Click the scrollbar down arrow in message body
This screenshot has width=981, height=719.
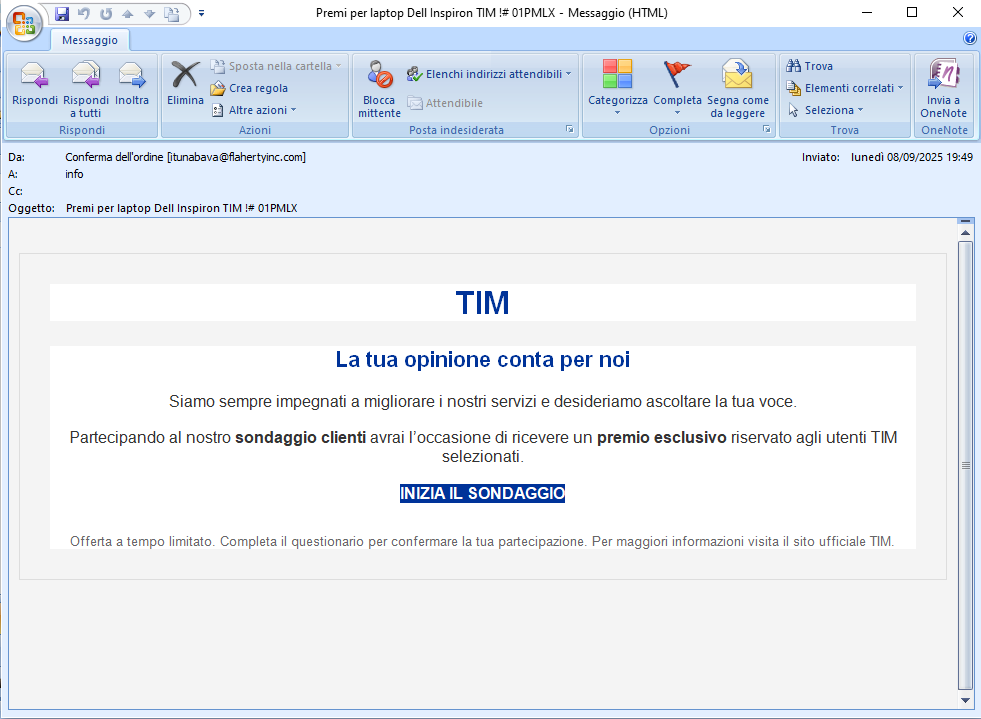(965, 700)
